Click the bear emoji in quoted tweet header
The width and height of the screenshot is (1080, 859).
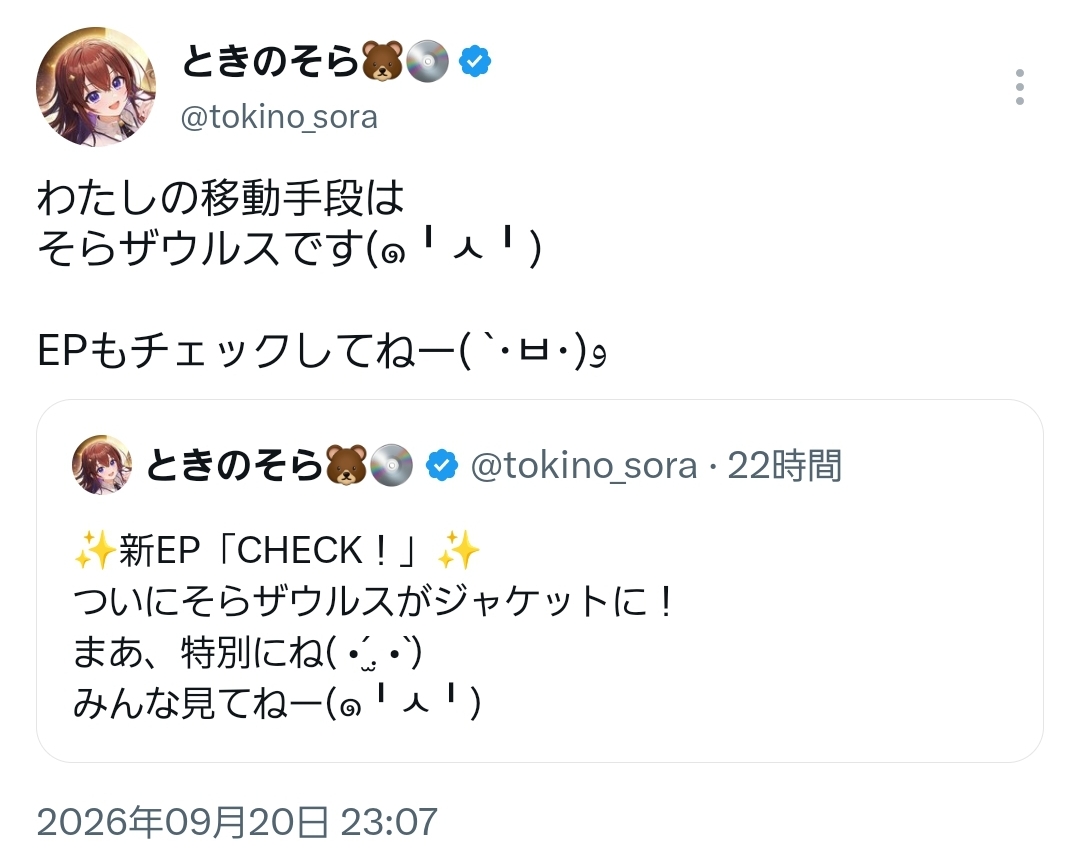346,465
